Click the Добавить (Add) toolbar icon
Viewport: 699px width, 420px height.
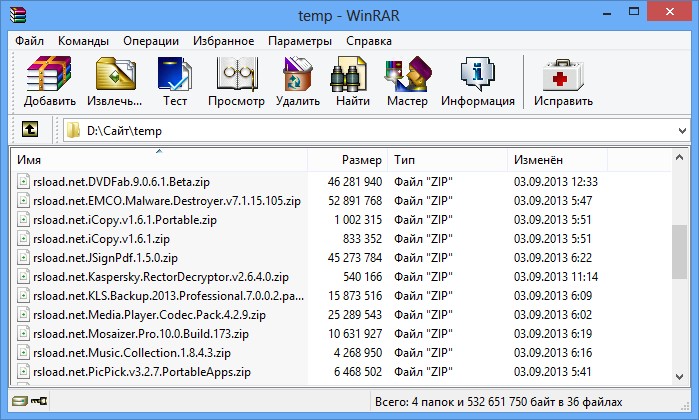[49, 82]
